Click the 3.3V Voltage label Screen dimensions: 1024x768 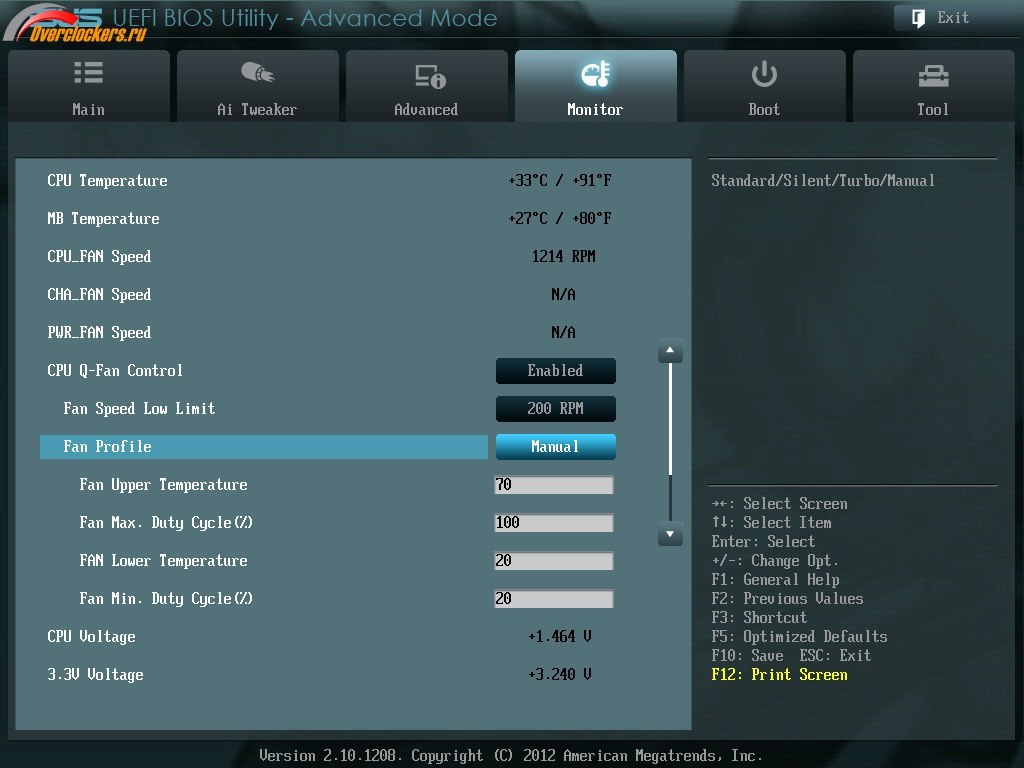click(x=95, y=675)
